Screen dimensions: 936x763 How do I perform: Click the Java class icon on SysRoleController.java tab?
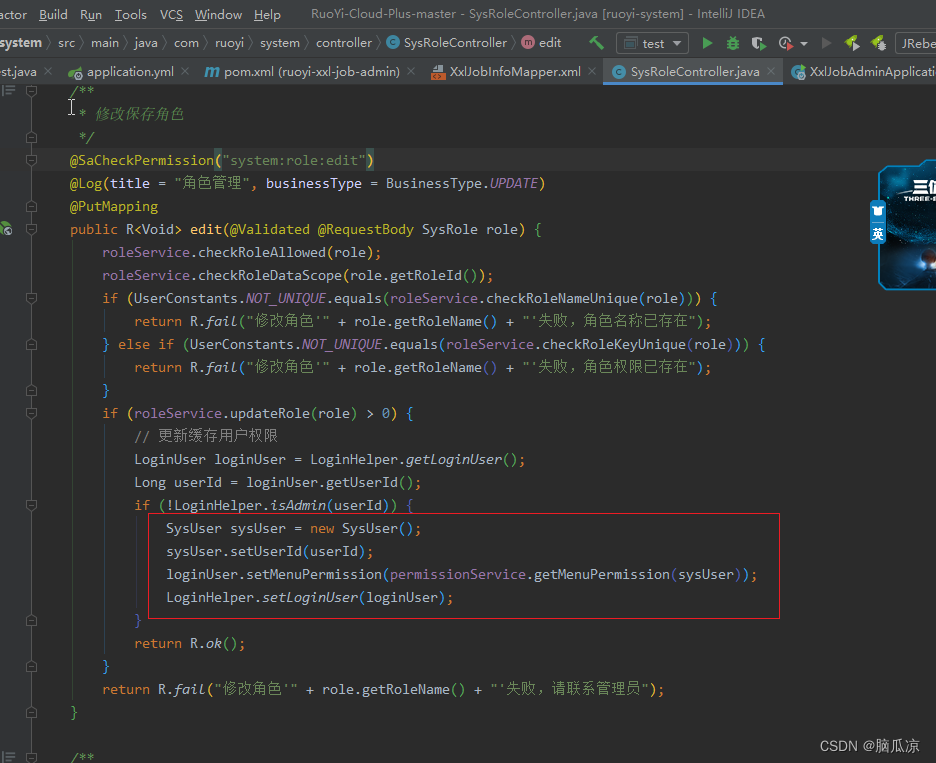coord(619,72)
